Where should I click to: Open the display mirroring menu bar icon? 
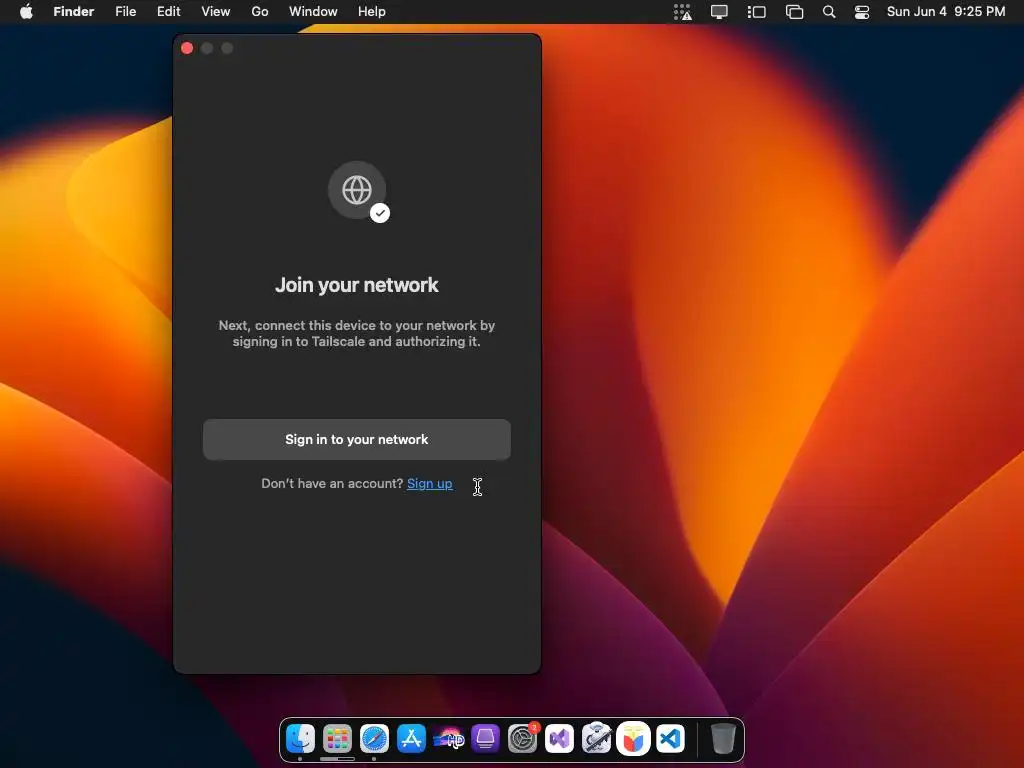coord(719,12)
